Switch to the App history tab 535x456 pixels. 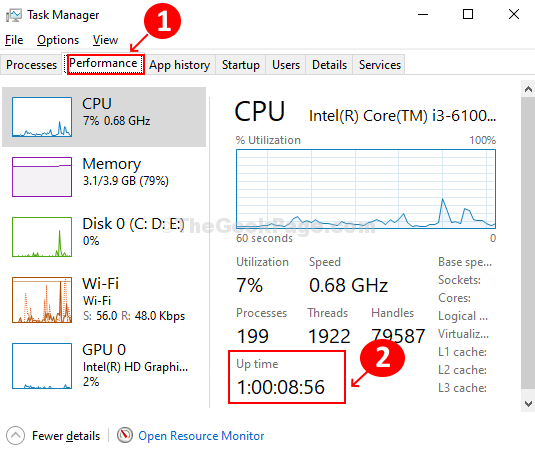pos(179,65)
